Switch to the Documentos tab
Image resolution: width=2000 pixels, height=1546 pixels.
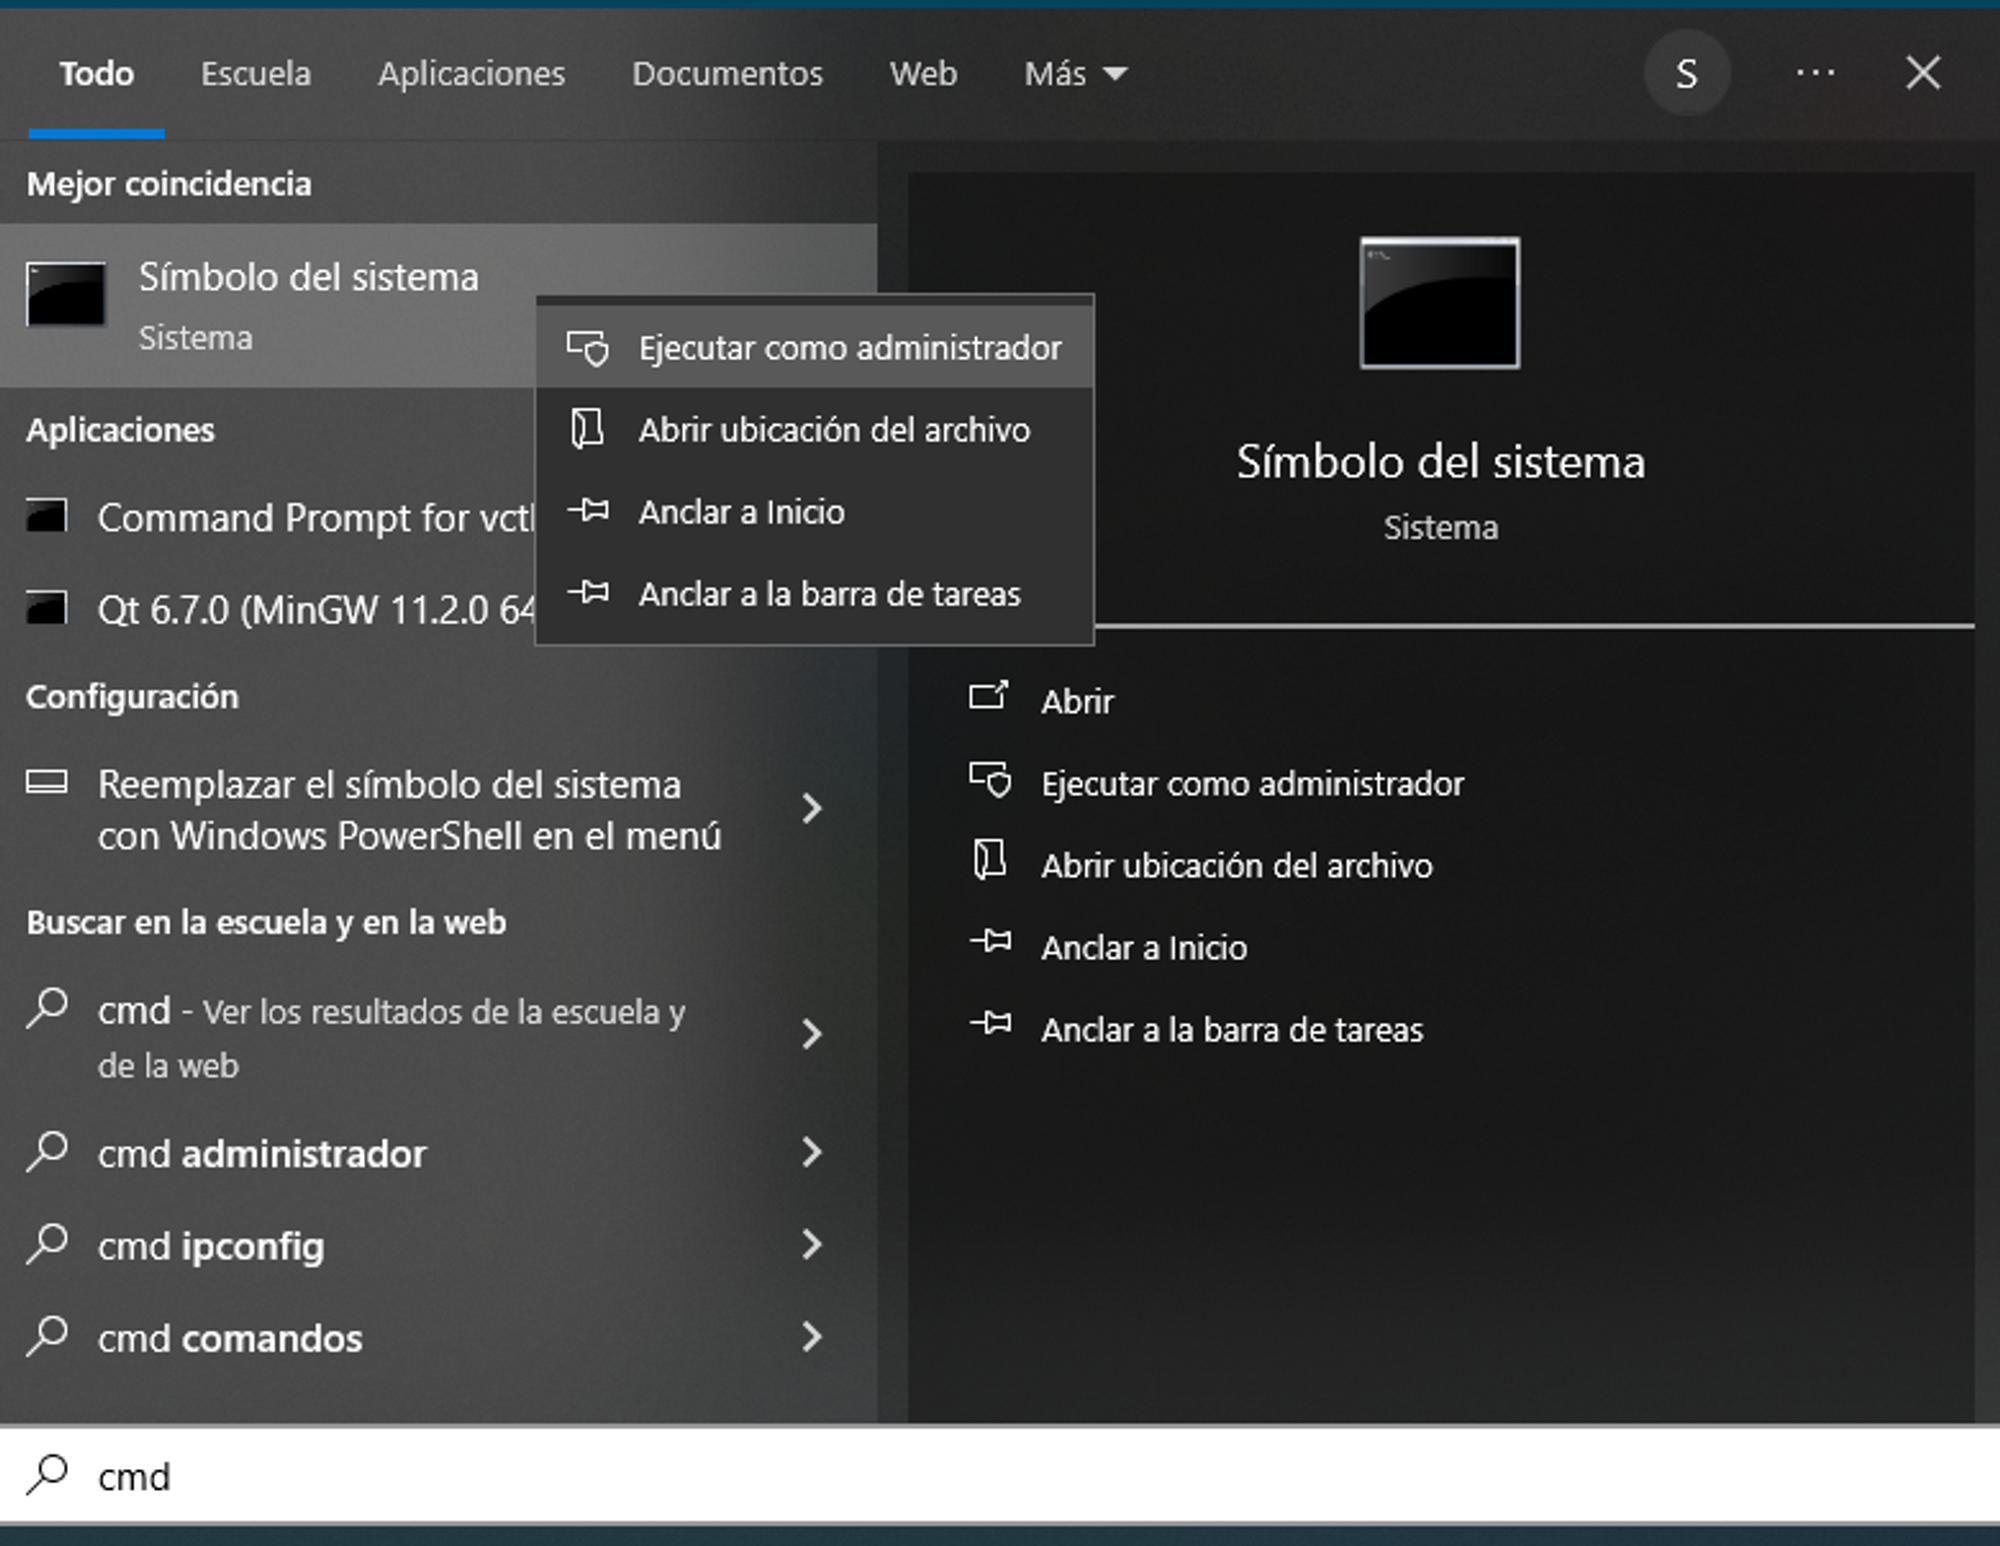(727, 74)
